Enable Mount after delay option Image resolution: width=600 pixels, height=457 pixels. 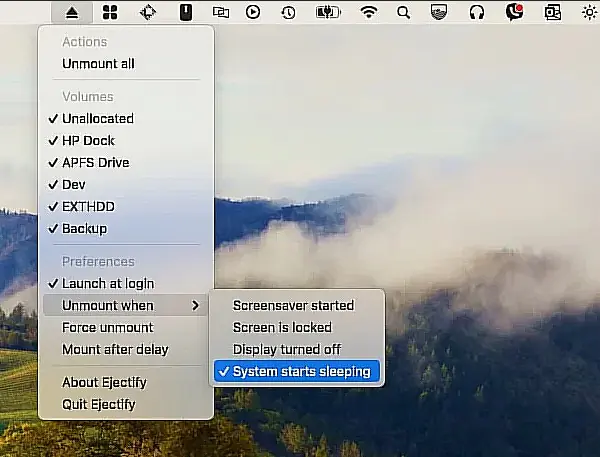pyautogui.click(x=126, y=349)
